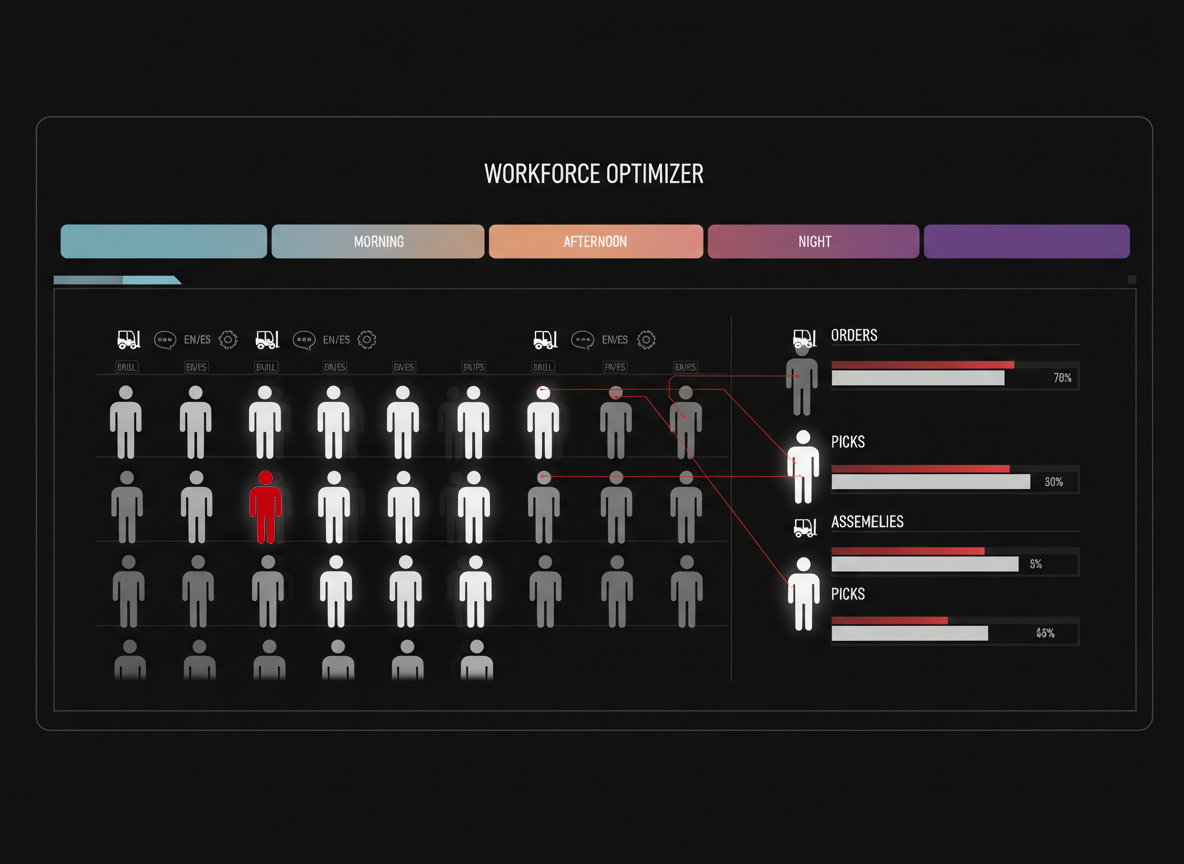Open the Night shift tab
Image resolution: width=1184 pixels, height=864 pixels.
pos(814,242)
